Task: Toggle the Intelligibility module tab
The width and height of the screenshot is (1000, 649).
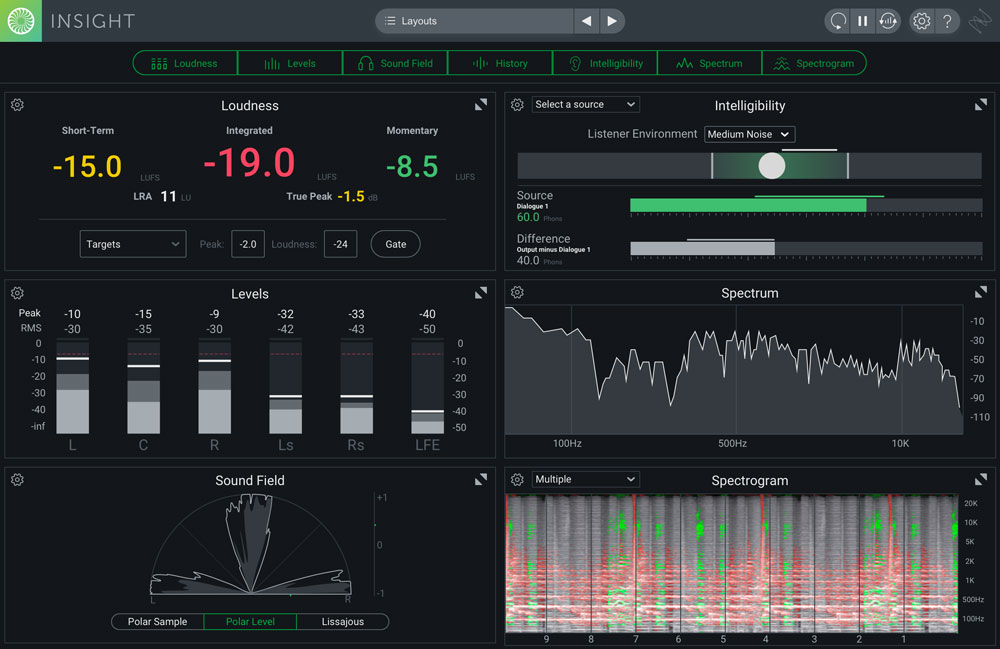Action: (x=605, y=63)
